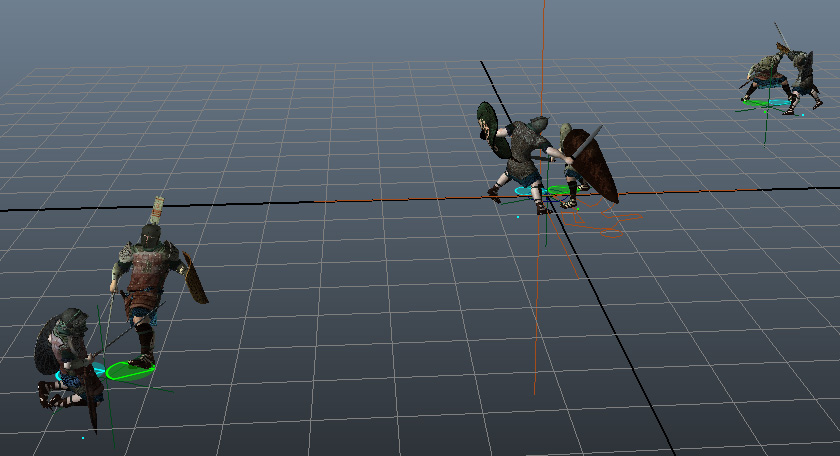The width and height of the screenshot is (840, 456).
Task: Select the small brown shield of tall warrior
Action: click(195, 278)
